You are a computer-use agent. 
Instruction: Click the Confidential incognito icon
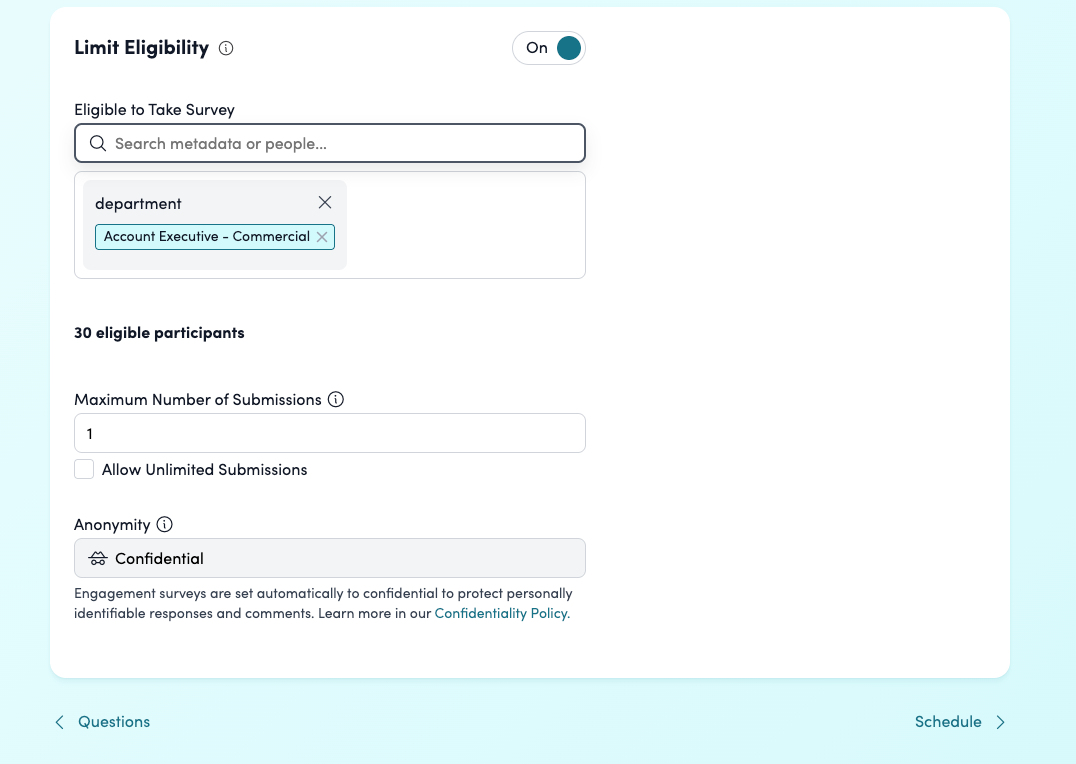(x=98, y=559)
